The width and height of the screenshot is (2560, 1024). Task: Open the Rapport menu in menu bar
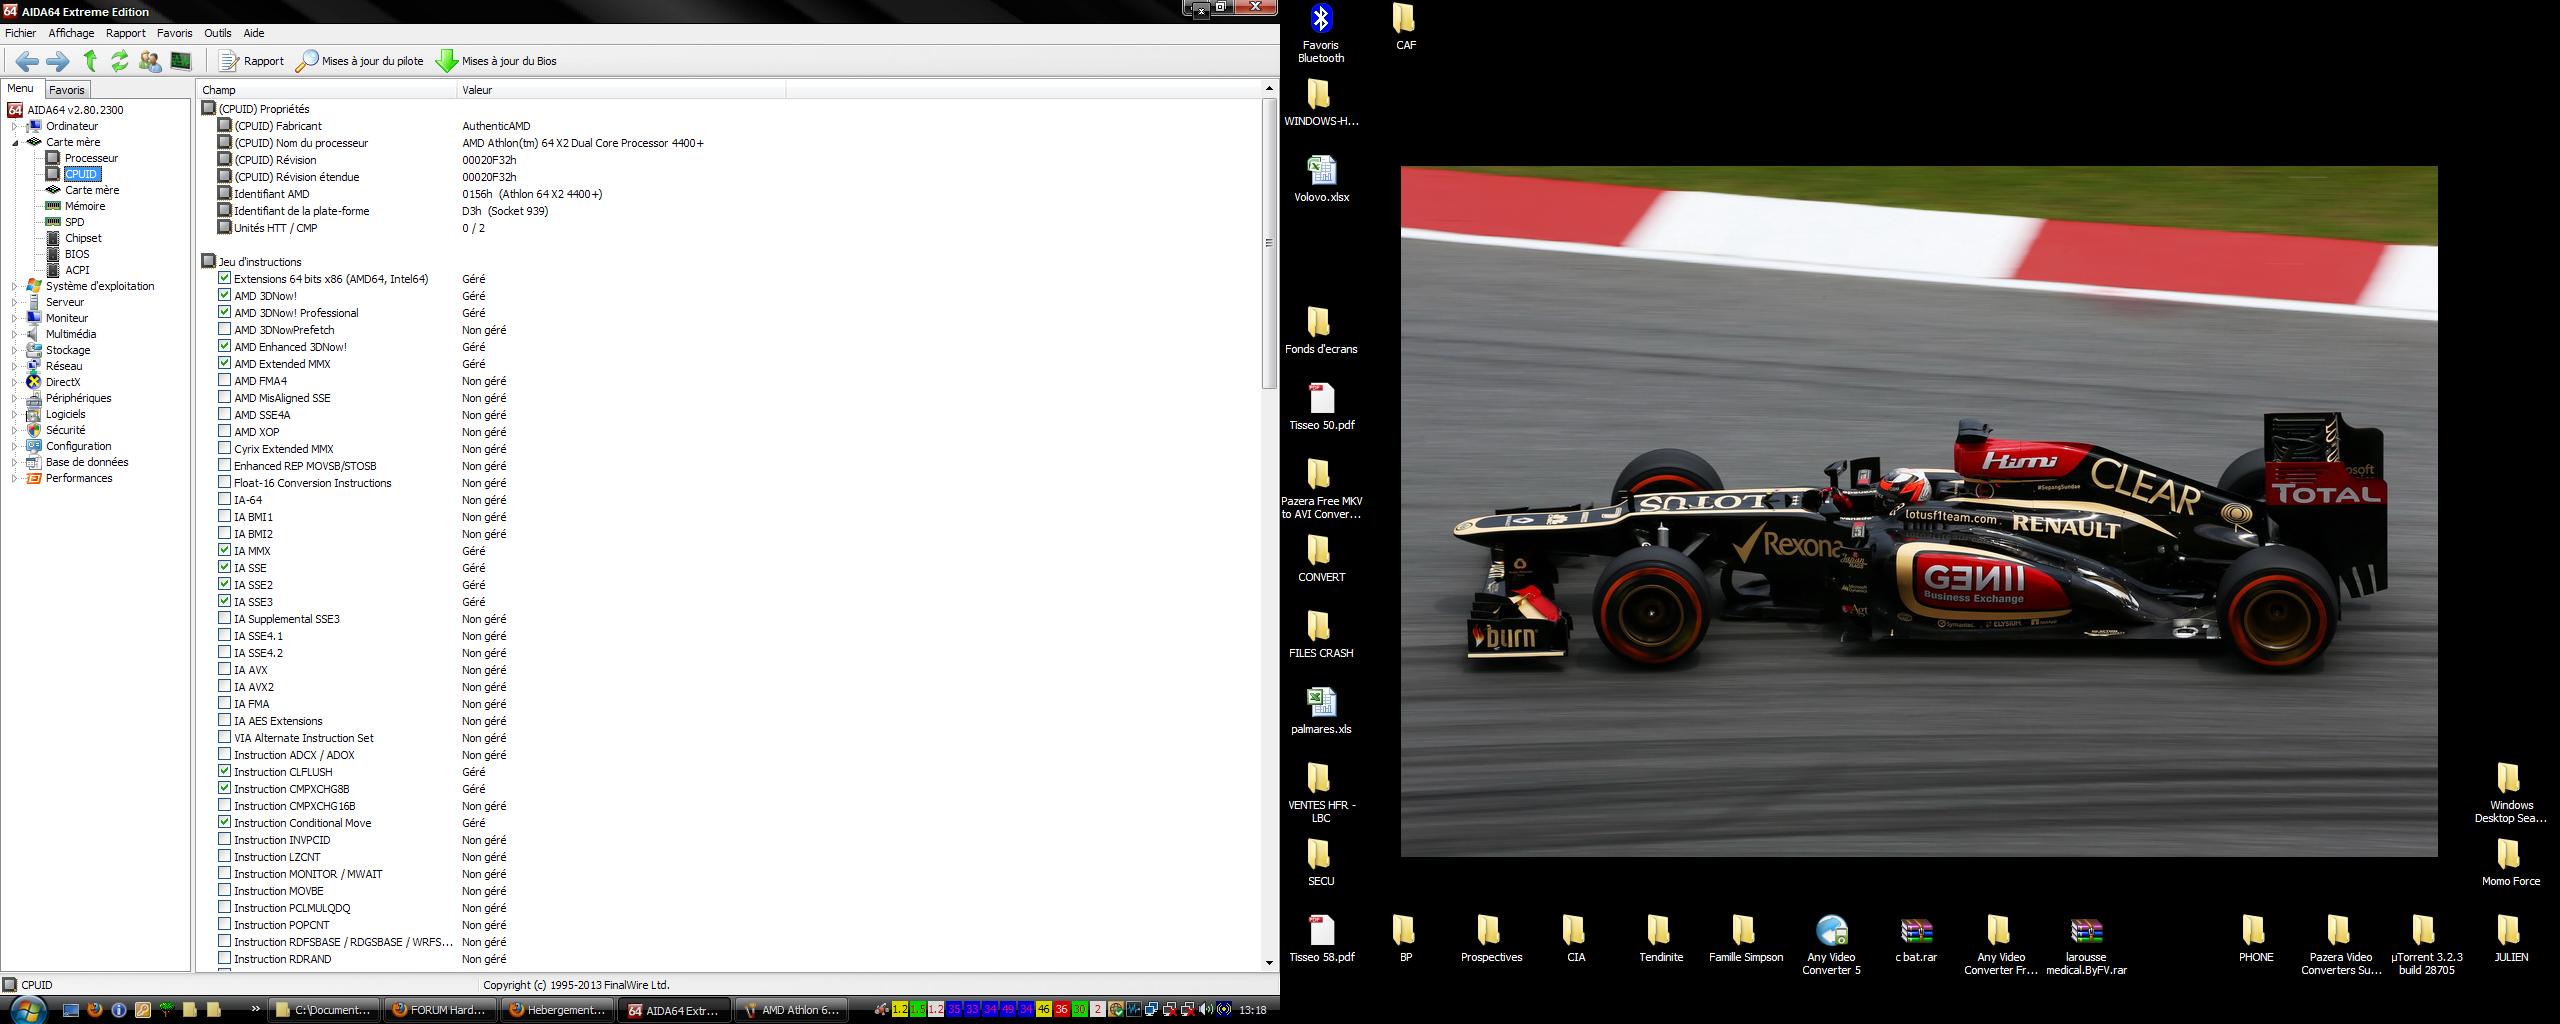pos(126,33)
